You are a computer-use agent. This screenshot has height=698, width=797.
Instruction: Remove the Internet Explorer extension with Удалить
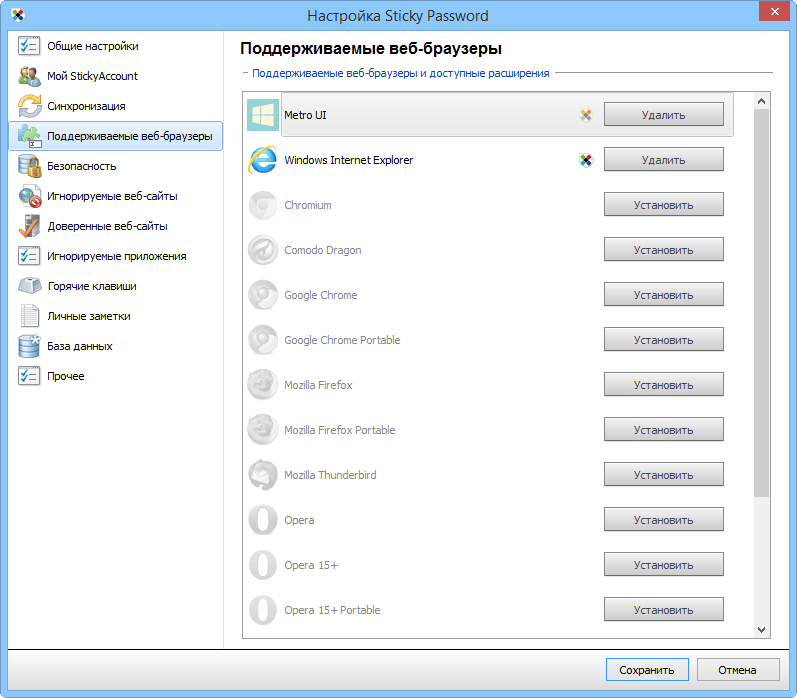pyautogui.click(x=663, y=159)
